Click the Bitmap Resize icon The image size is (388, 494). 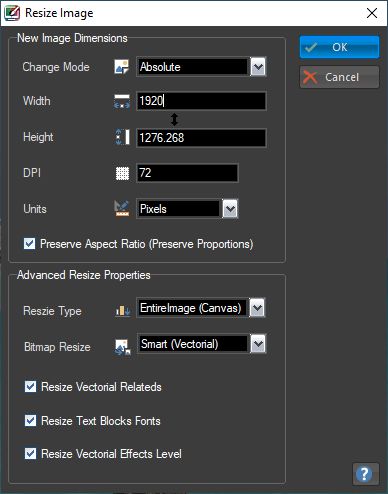coord(123,347)
